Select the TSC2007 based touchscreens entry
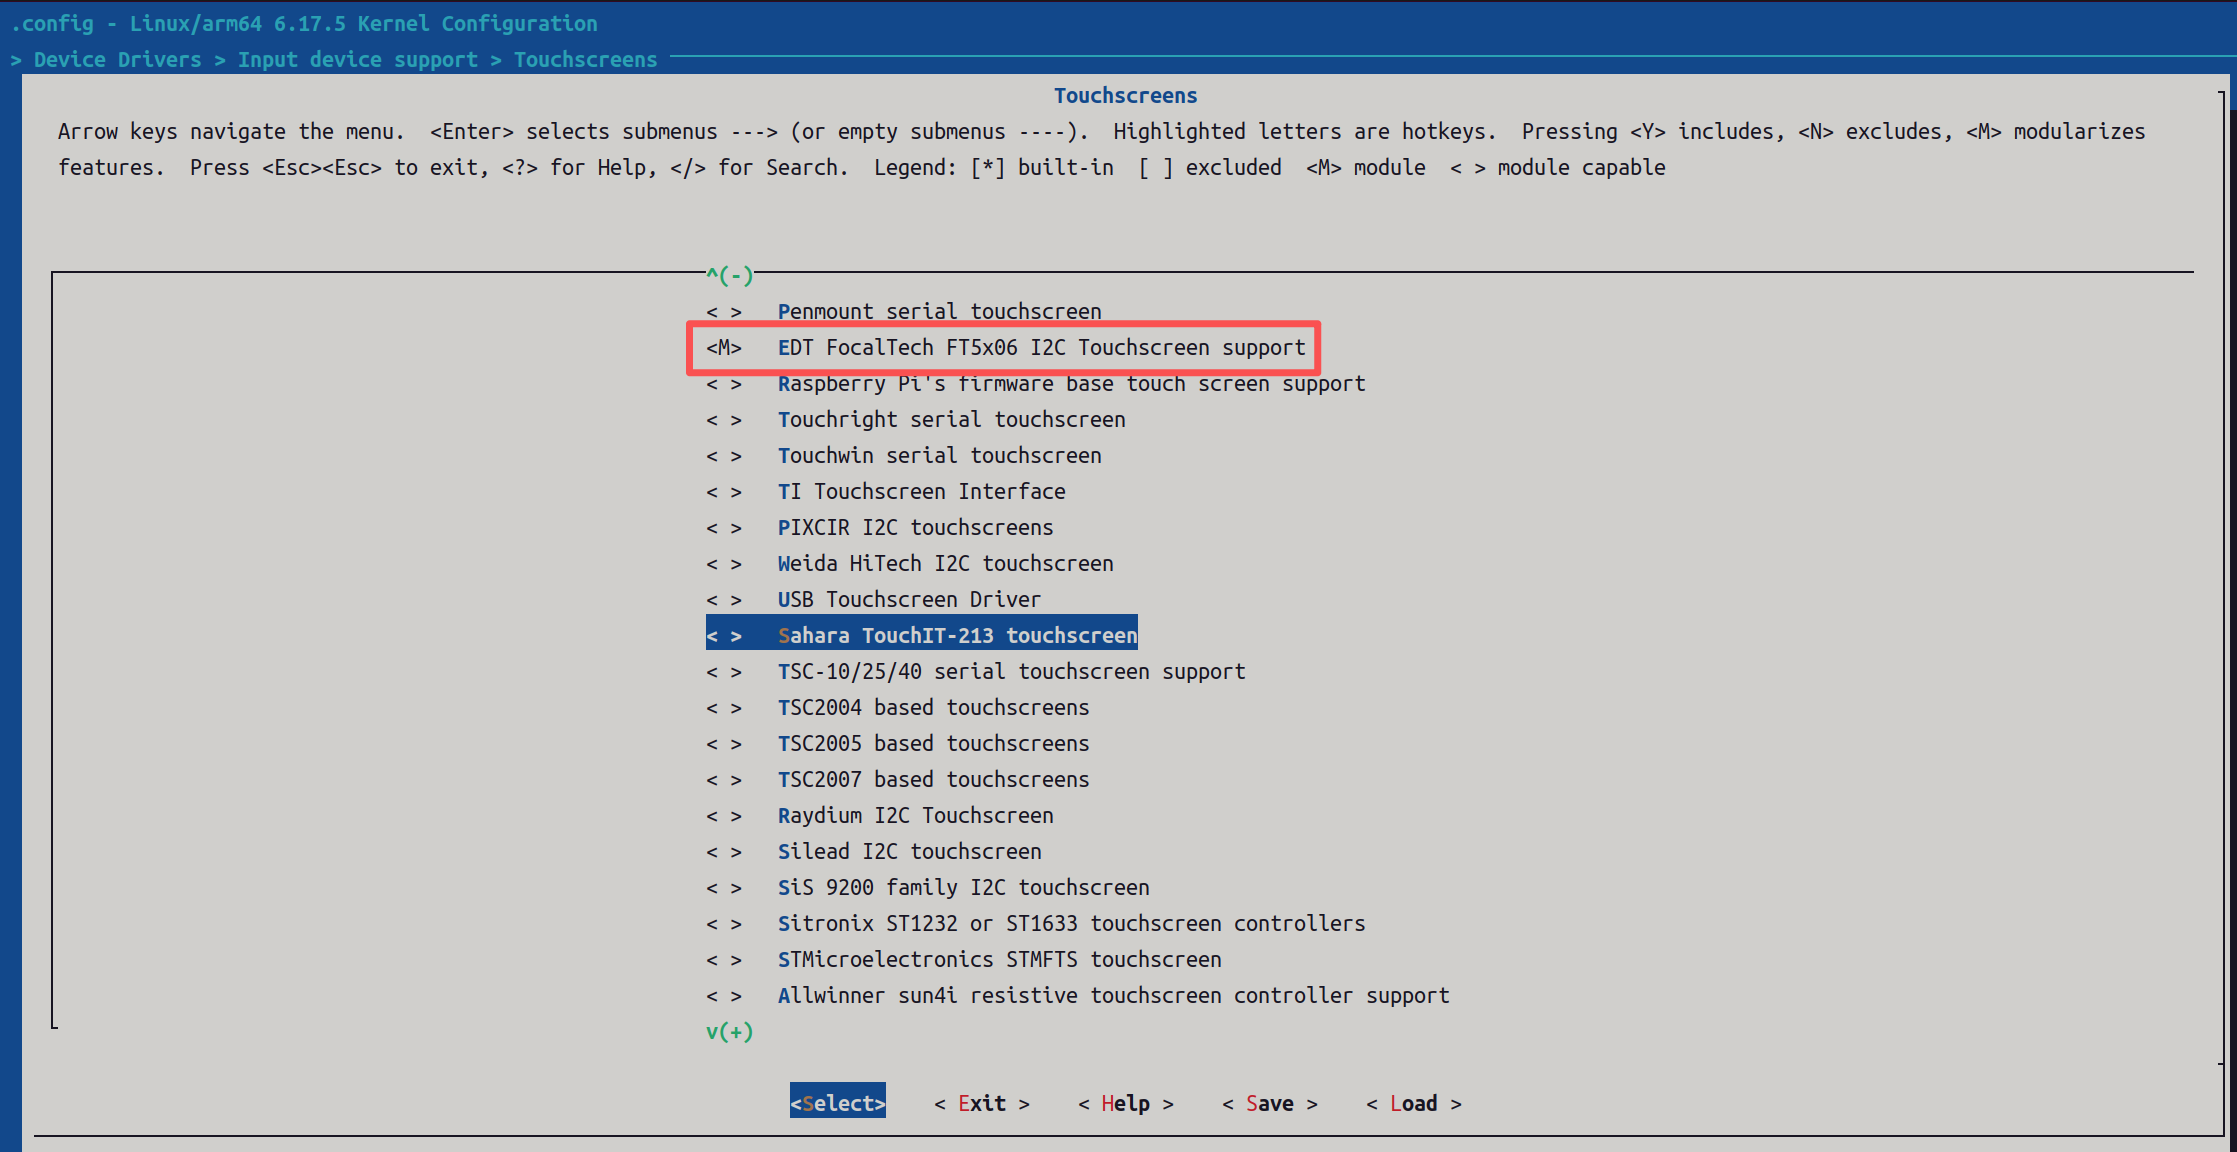 coord(933,780)
